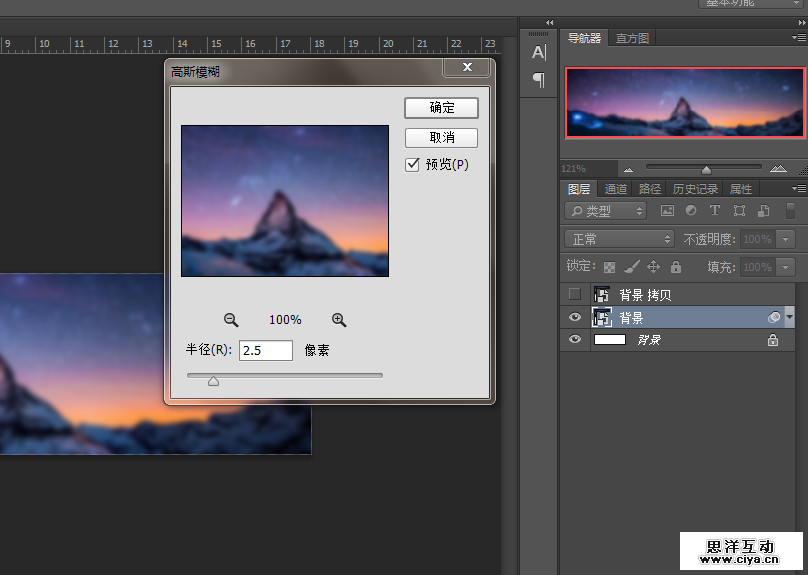Open the Character panel icon

[538, 53]
